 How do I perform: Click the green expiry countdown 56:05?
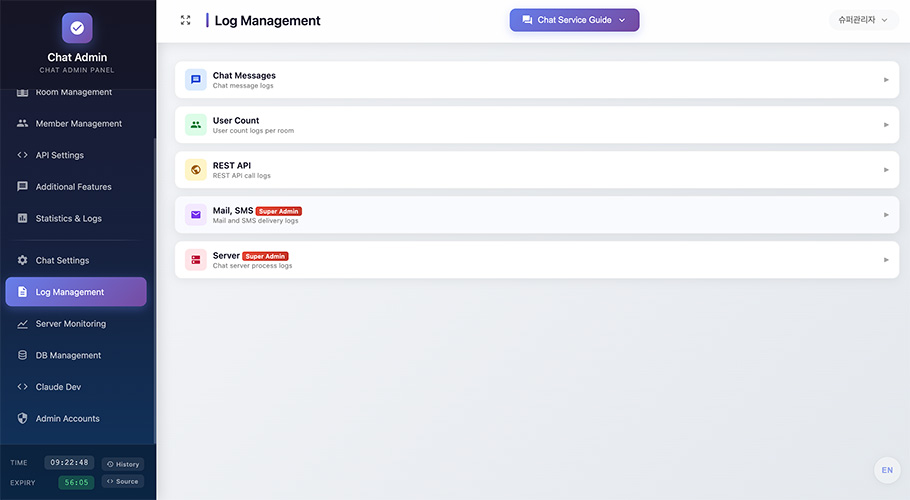(x=76, y=482)
